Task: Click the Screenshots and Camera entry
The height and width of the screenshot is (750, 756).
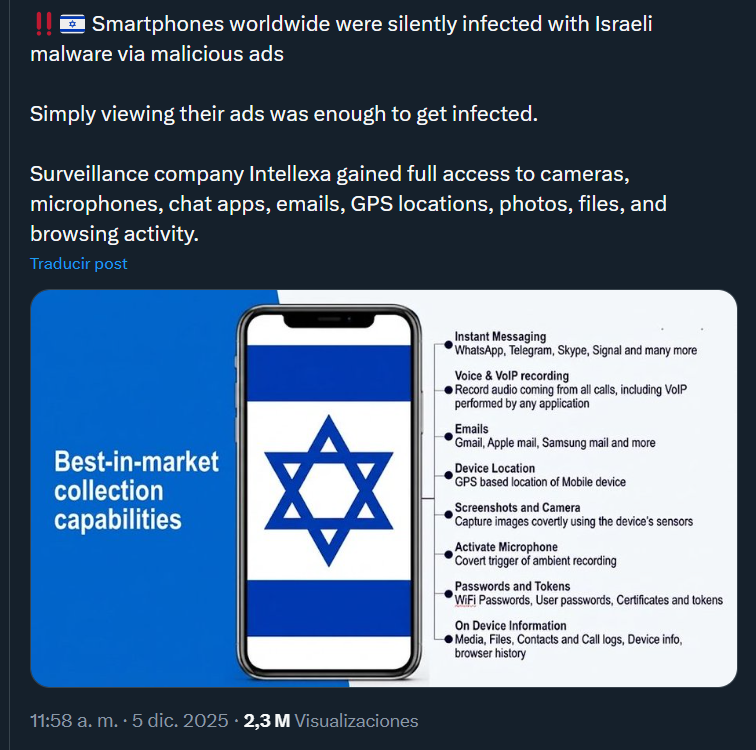Action: pyautogui.click(x=517, y=508)
